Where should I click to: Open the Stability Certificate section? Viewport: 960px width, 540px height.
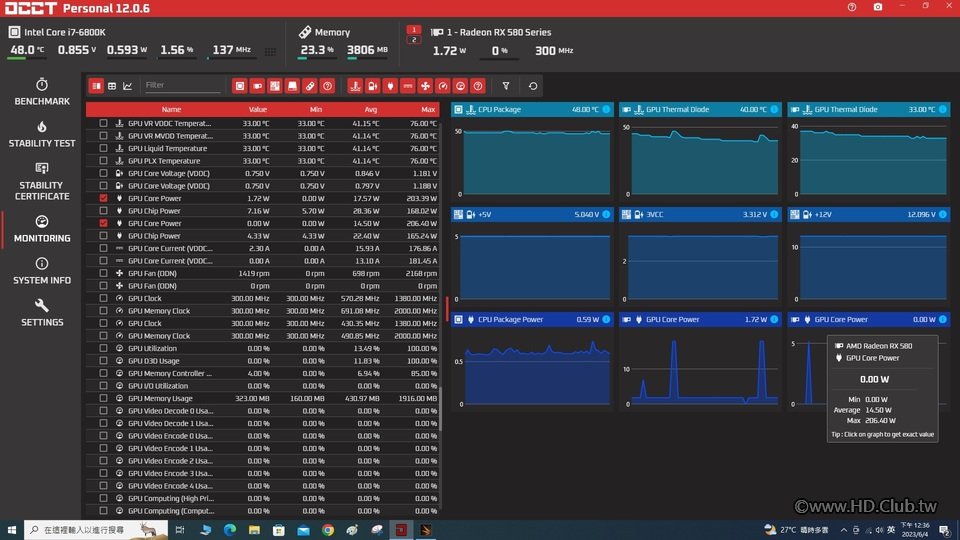coord(42,181)
